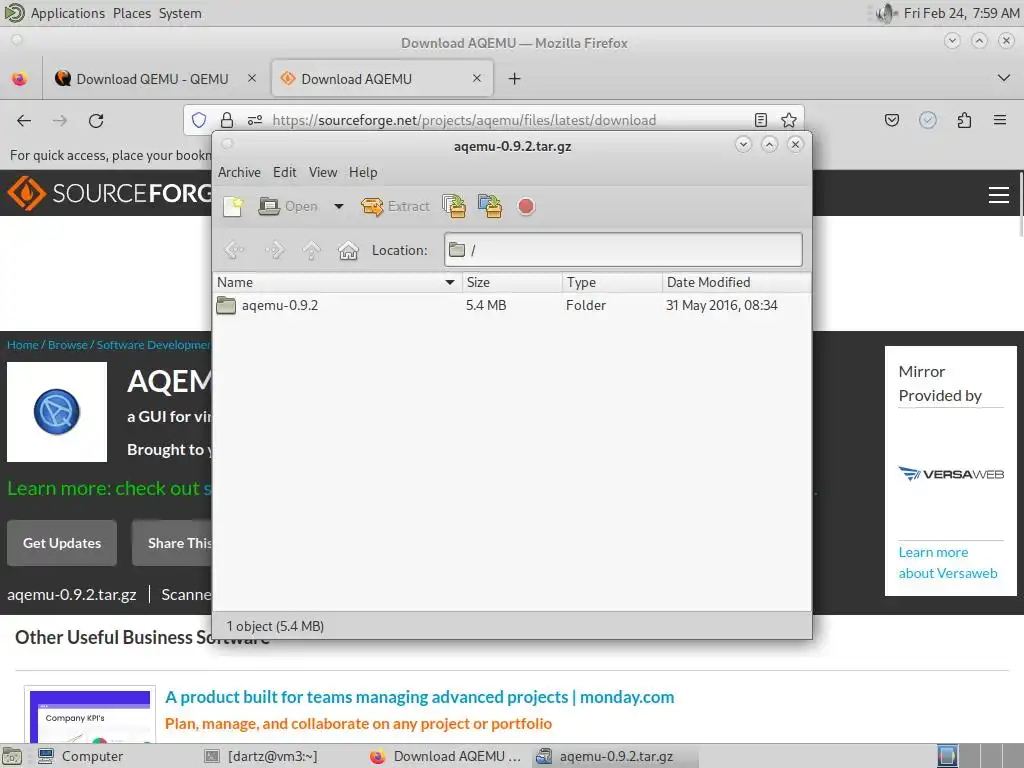Viewport: 1024px width, 768px height.
Task: Click the AQEMU project logo thumbnail
Action: 57,412
